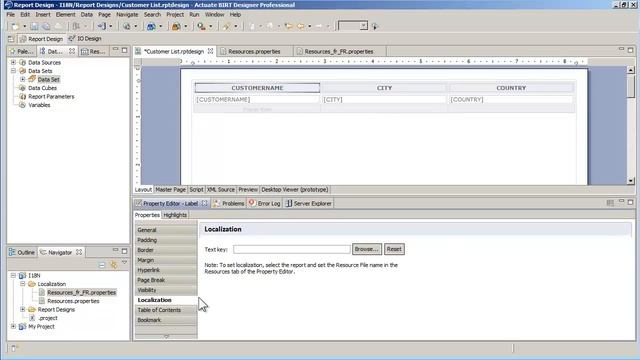Open the Window menu
The width and height of the screenshot is (640, 360).
[x=214, y=14]
